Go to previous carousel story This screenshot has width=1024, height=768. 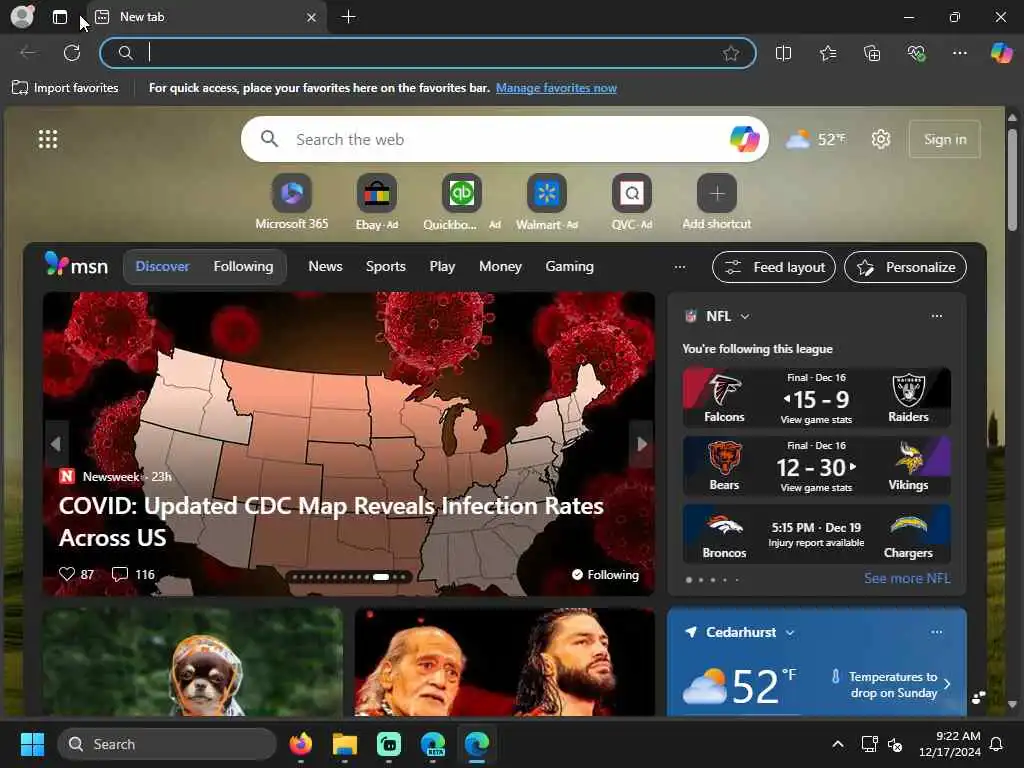56,444
